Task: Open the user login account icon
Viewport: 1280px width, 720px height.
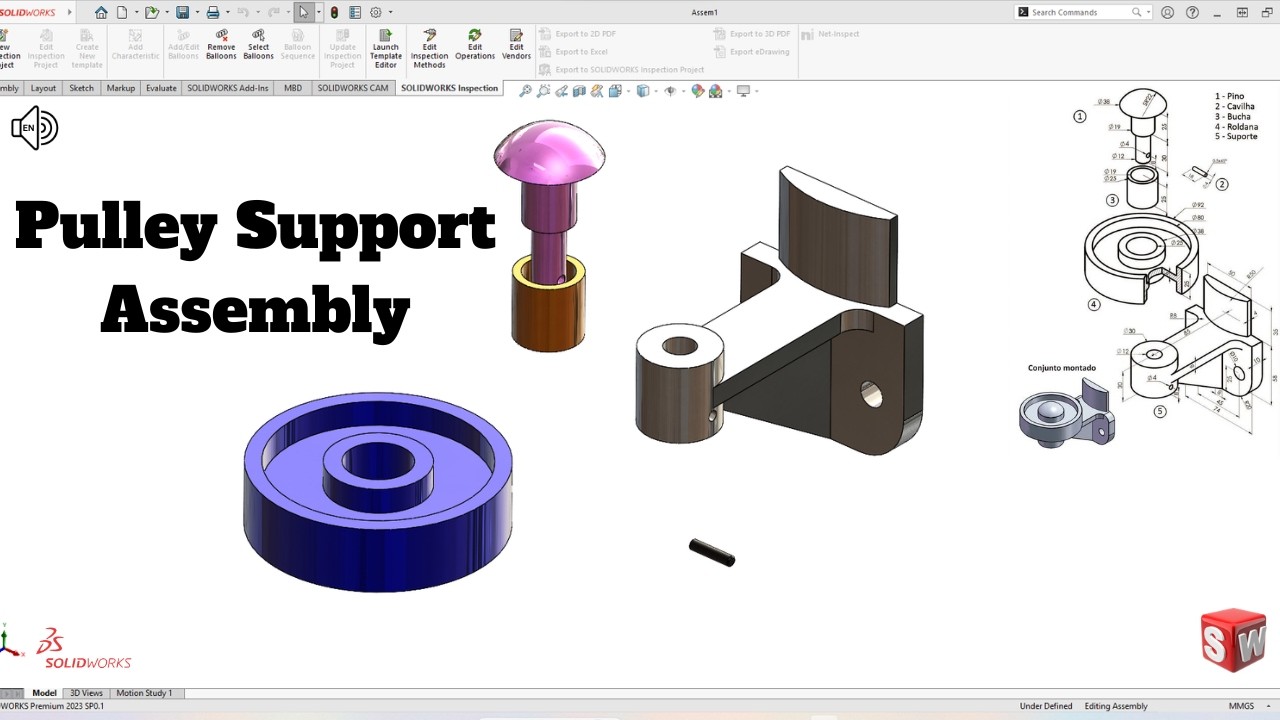Action: 1167,13
